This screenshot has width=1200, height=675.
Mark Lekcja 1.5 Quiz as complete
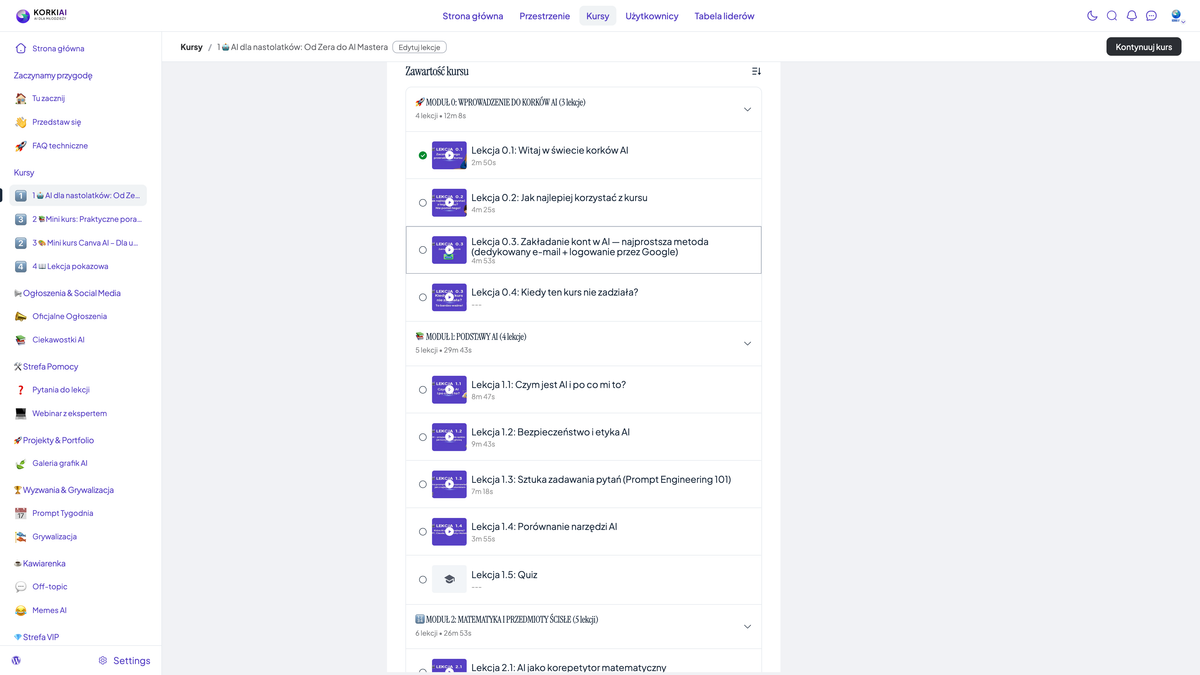[423, 579]
